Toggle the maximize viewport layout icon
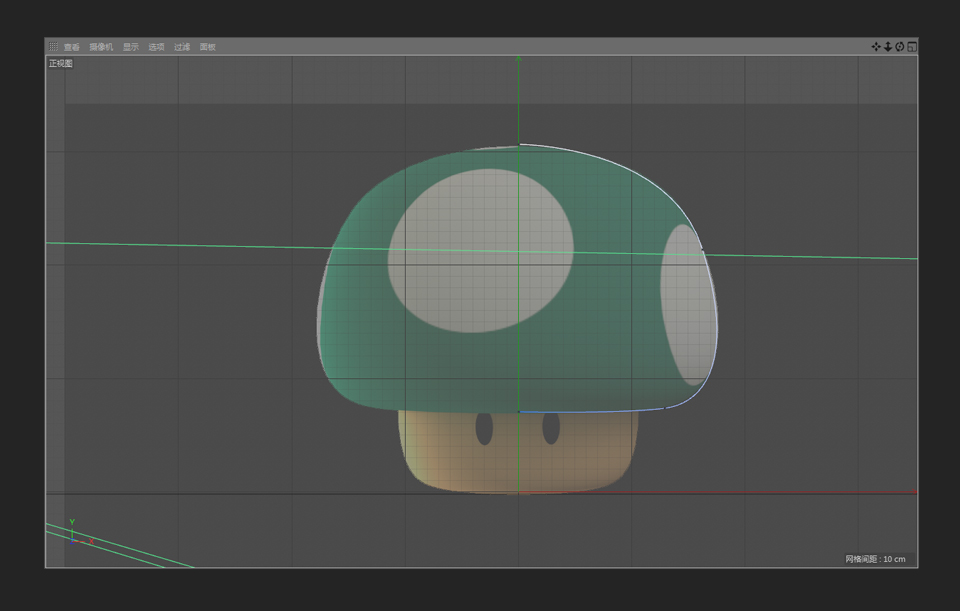960x611 pixels. coord(912,46)
